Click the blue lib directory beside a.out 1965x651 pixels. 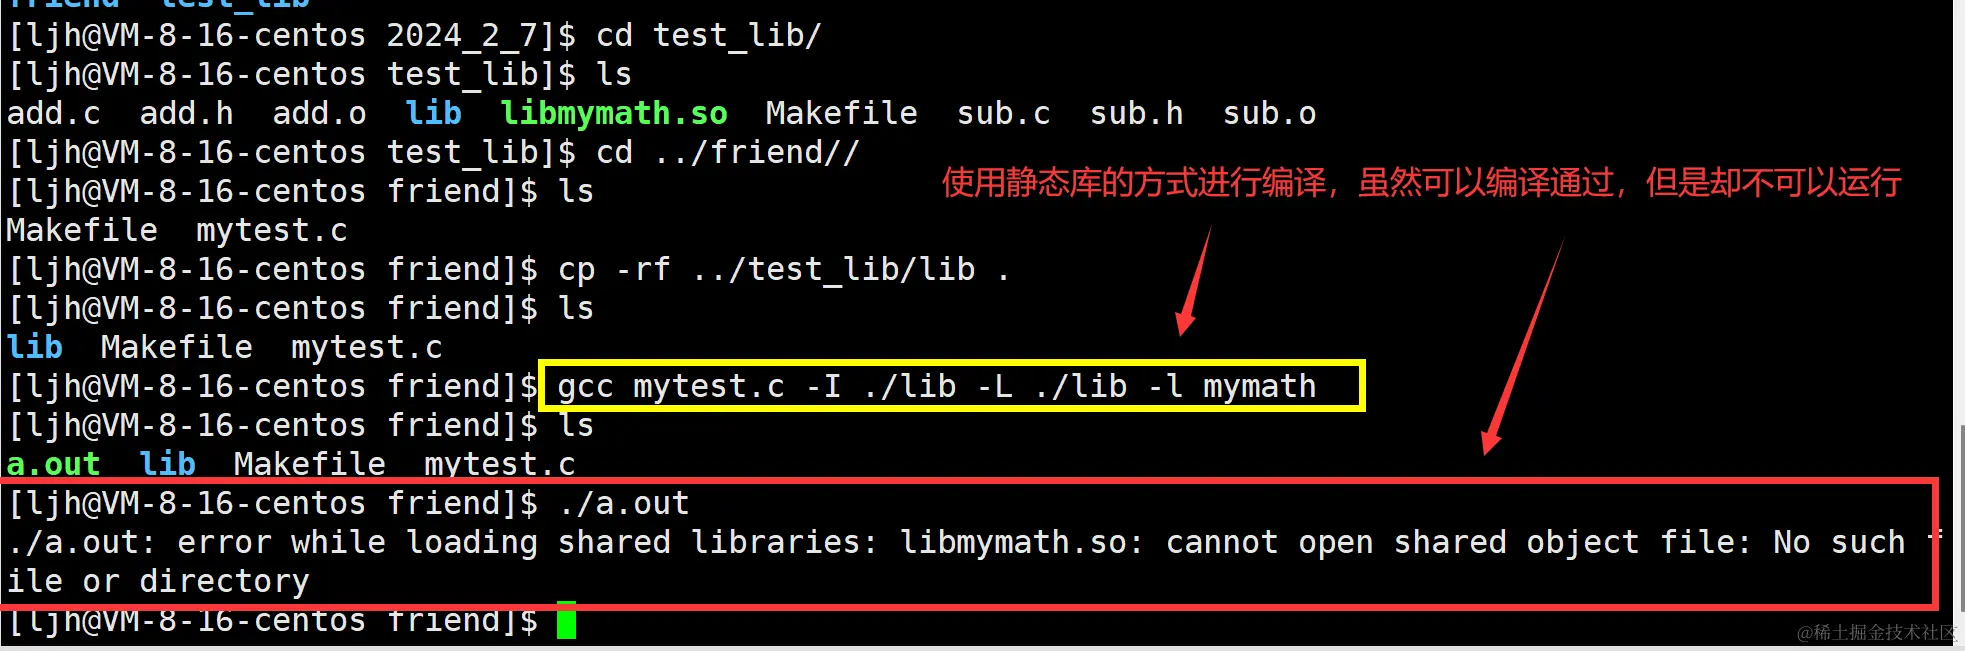(167, 464)
